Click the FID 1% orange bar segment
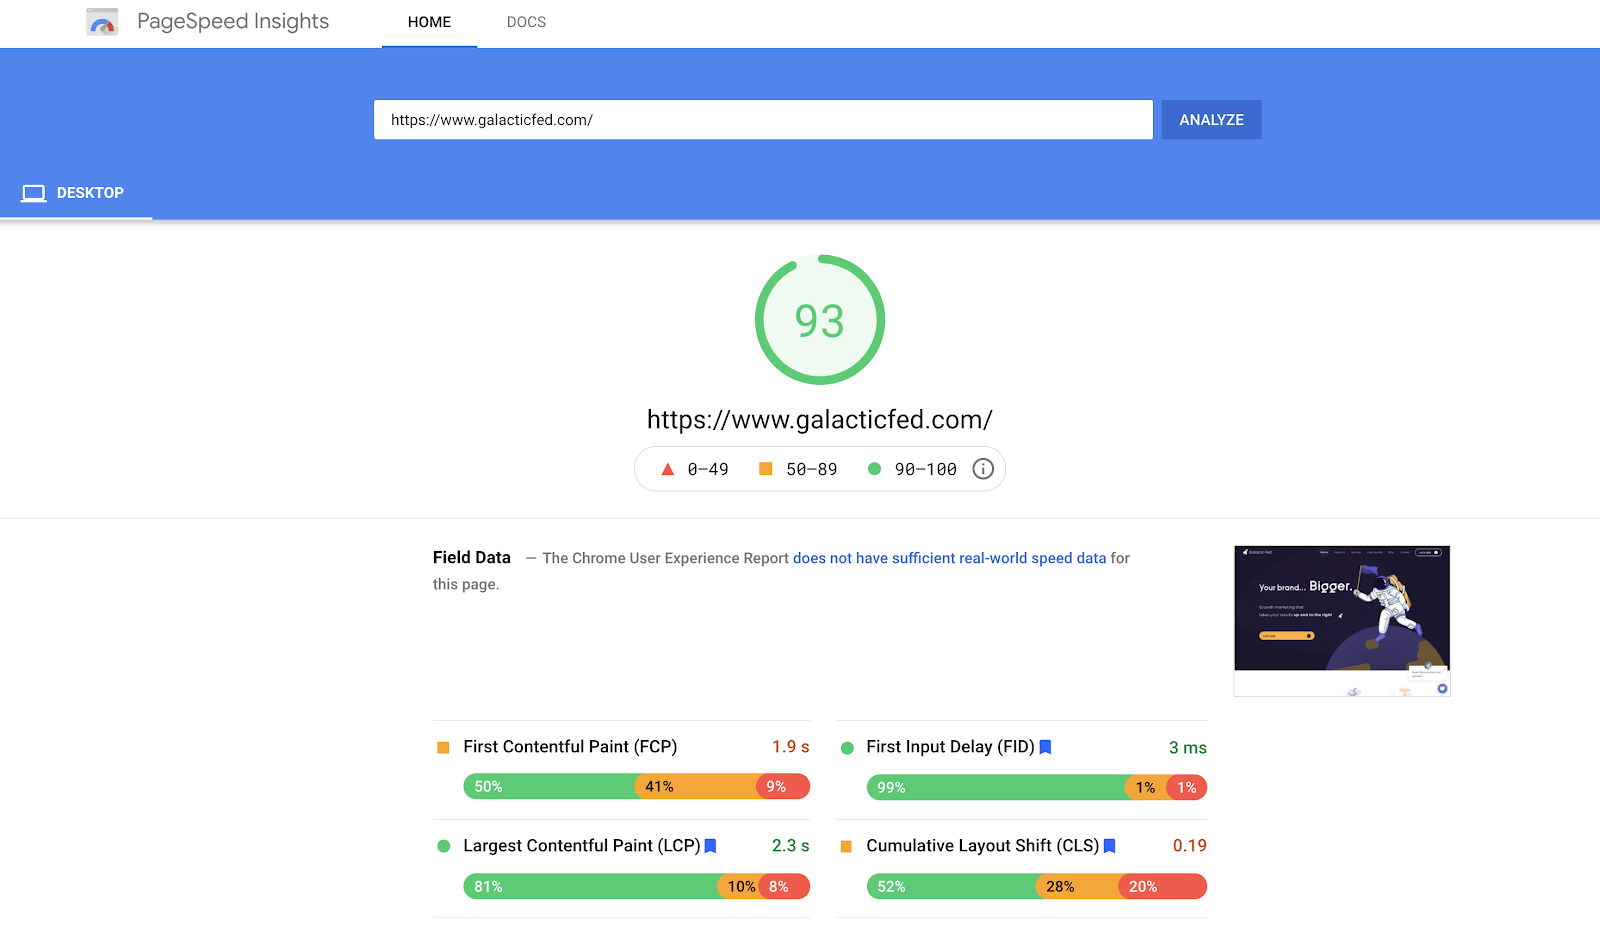 [1147, 788]
